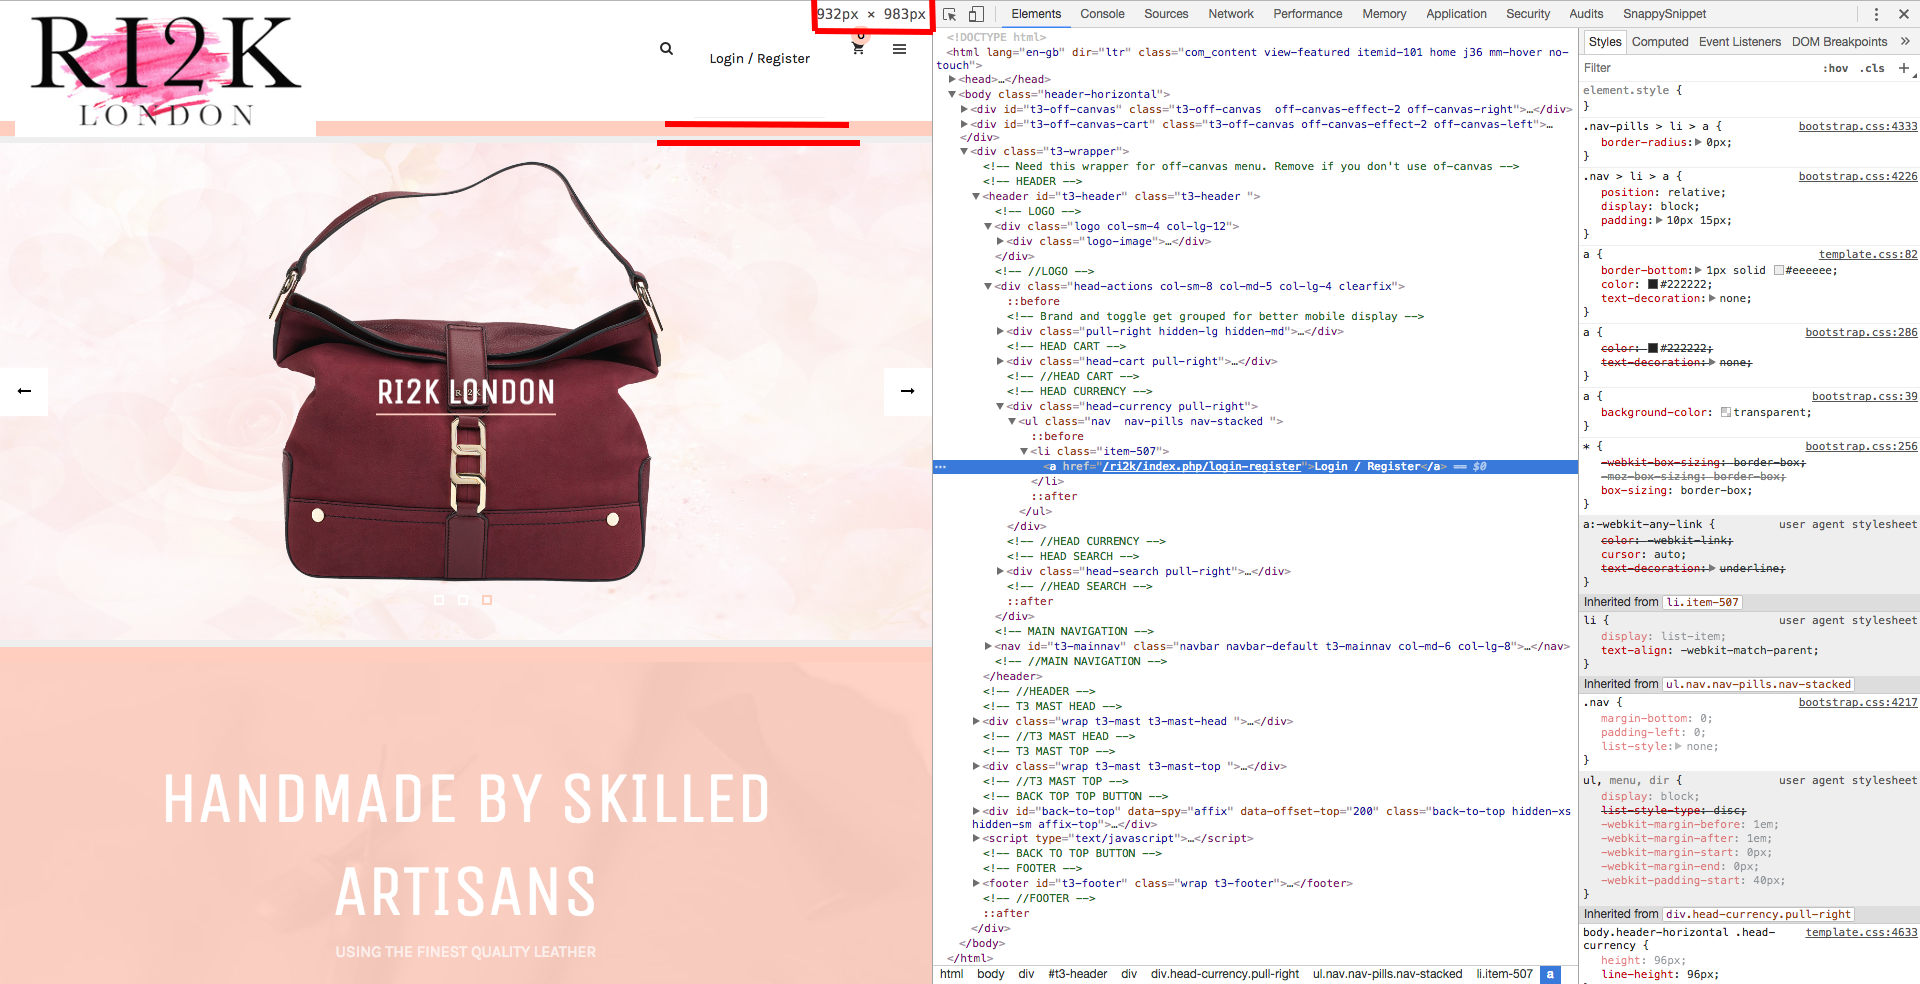Open the Audits tab
Viewport: 1920px width, 984px height.
coord(1586,14)
